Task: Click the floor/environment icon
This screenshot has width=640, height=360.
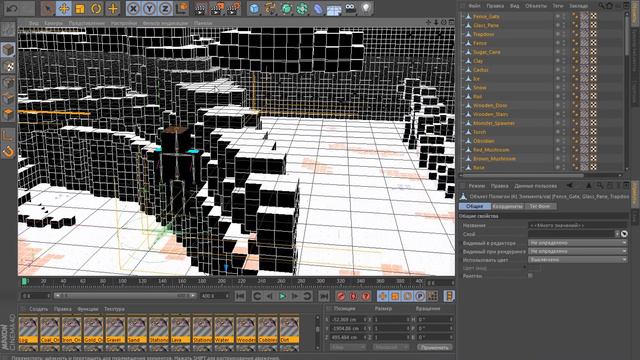Action: click(334, 9)
